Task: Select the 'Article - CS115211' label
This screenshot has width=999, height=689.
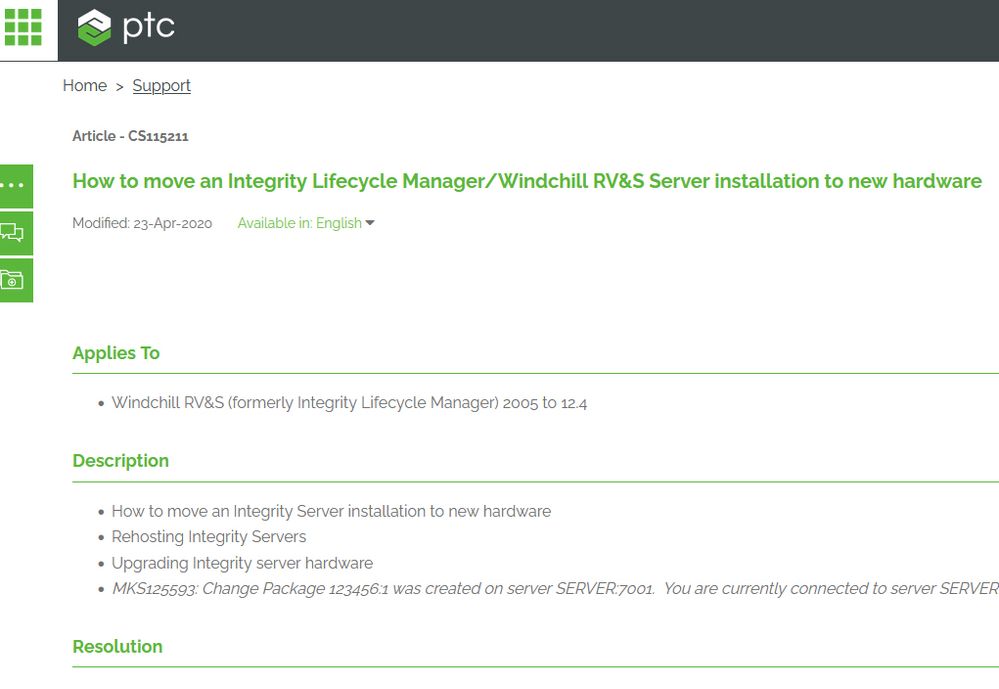Action: (130, 136)
